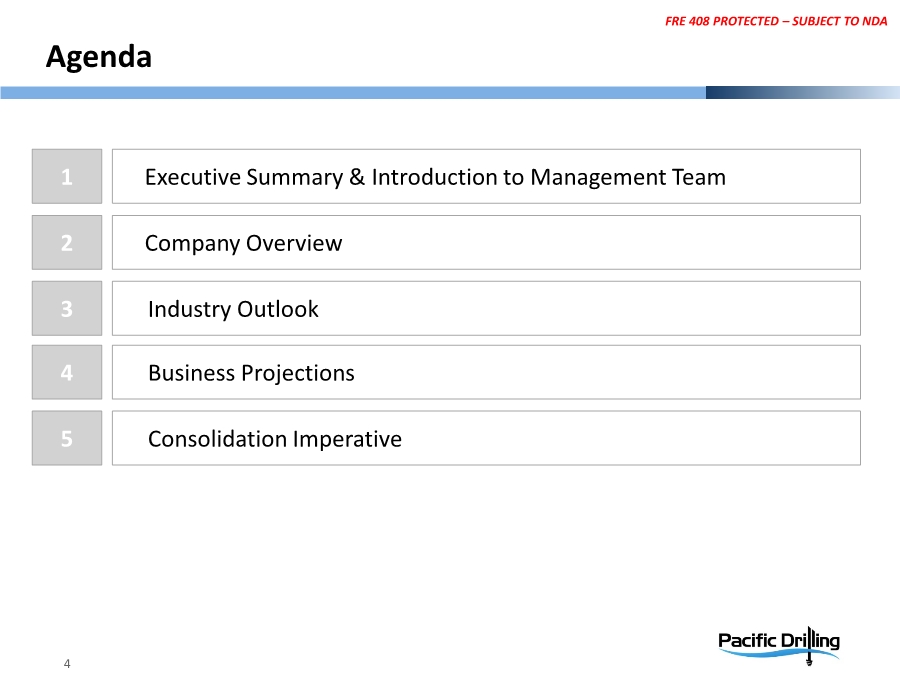Click the FRE 408 Protected NDA notice
Viewport: 900px width, 695px height.
pos(775,21)
